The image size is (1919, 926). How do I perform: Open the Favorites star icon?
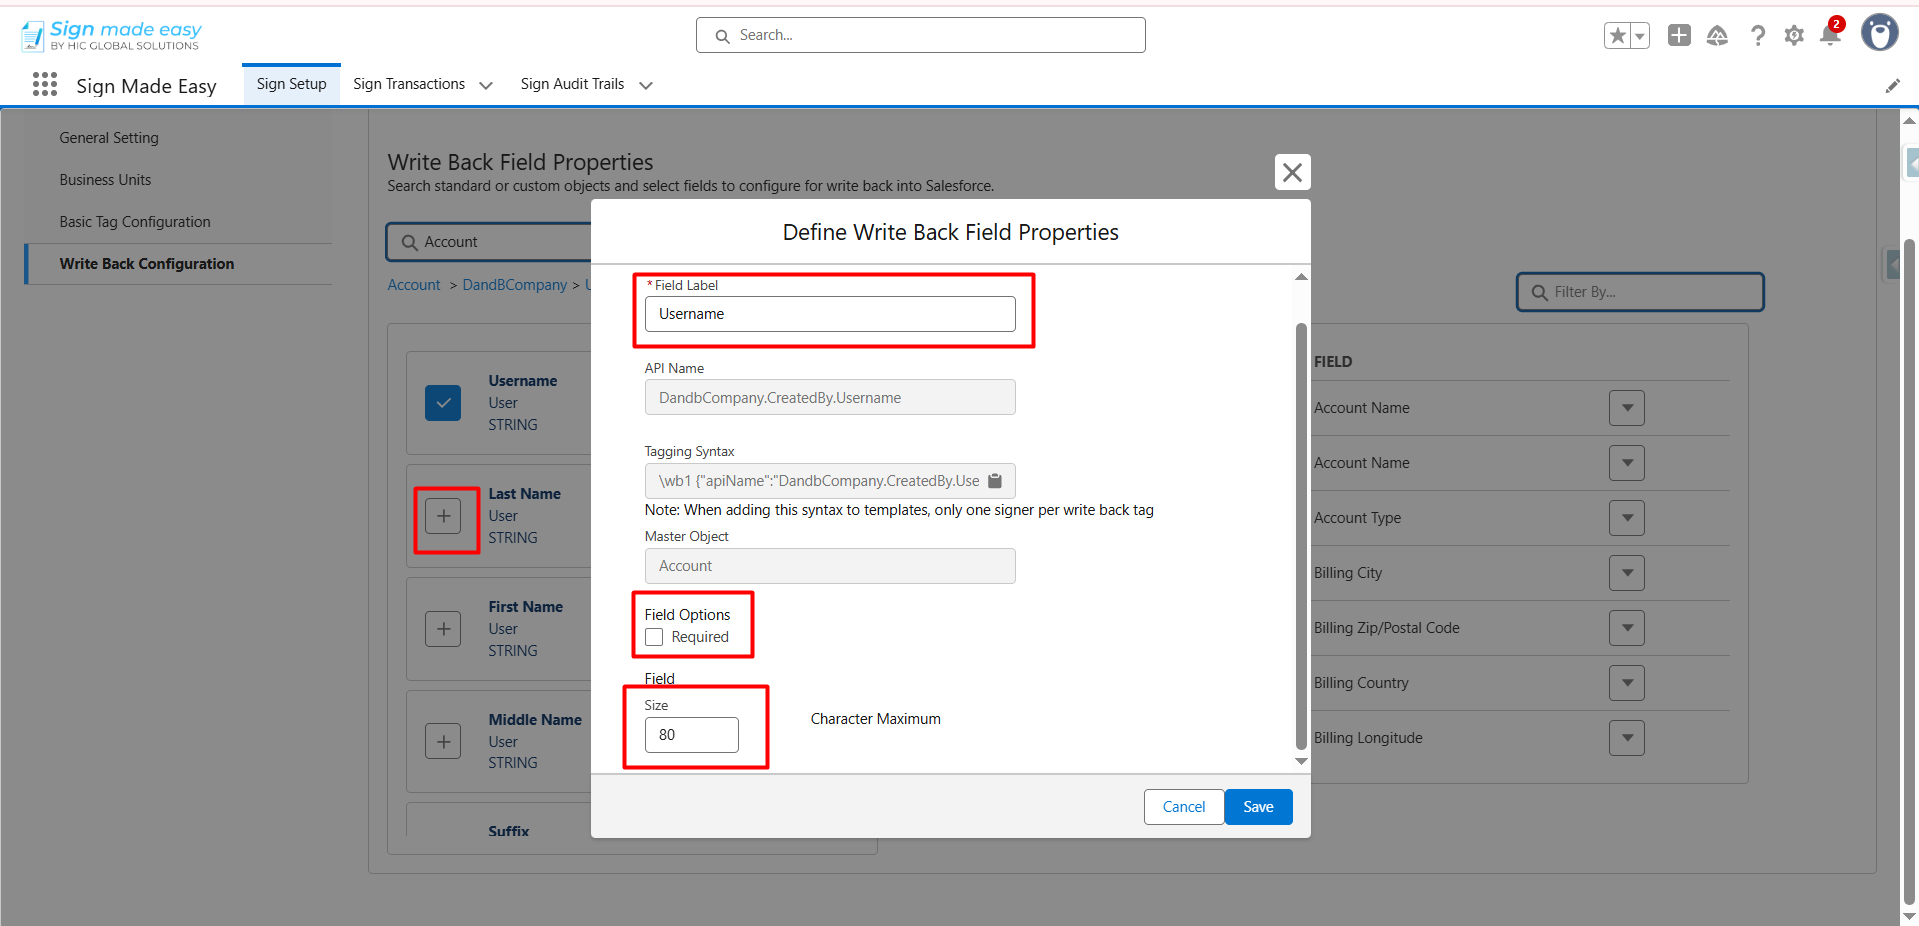[x=1617, y=36]
